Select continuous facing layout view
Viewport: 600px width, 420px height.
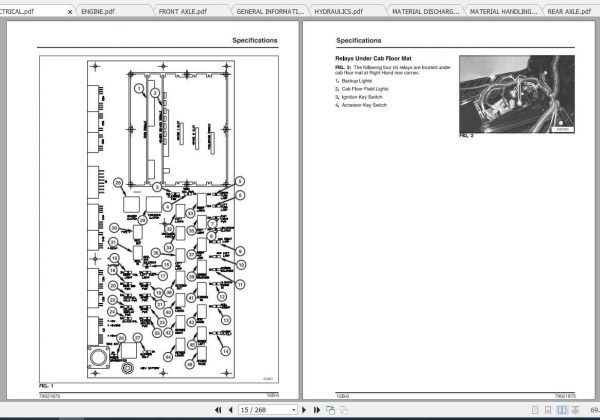point(575,410)
